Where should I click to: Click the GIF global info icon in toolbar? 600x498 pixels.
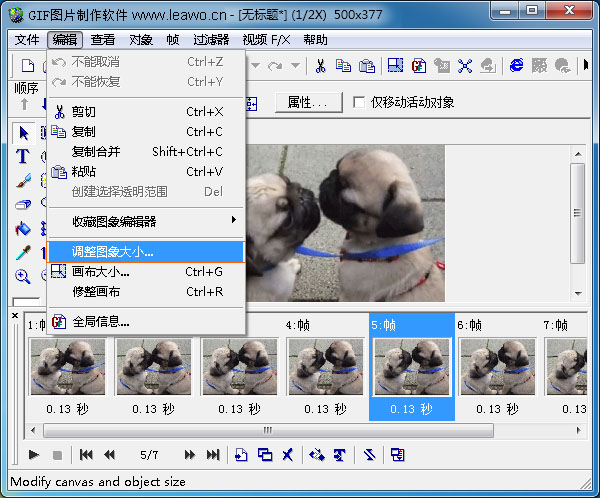coord(419,66)
